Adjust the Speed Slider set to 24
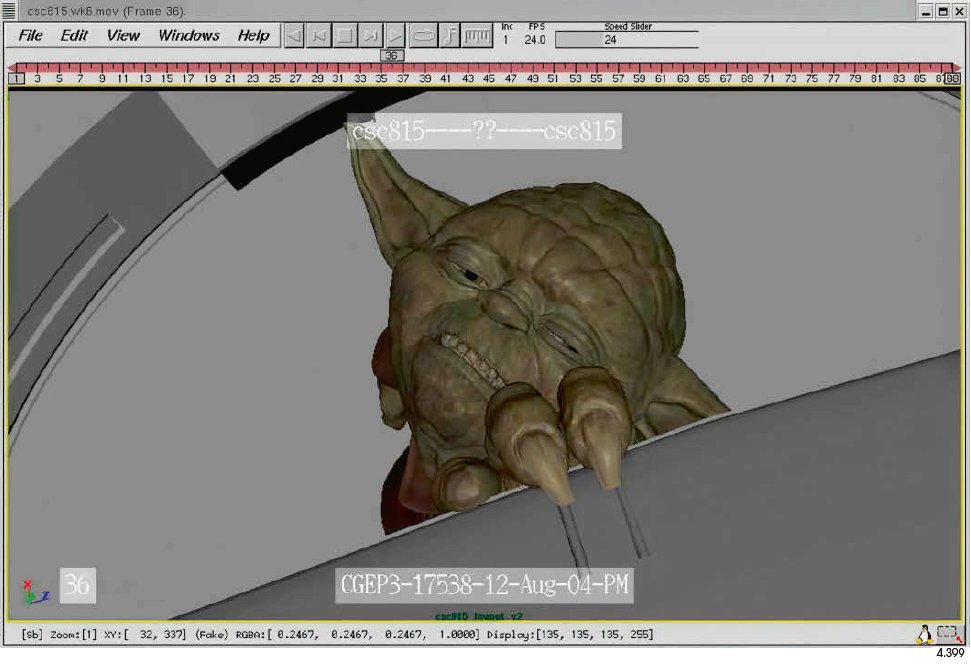The width and height of the screenshot is (971, 664). pyautogui.click(x=614, y=39)
